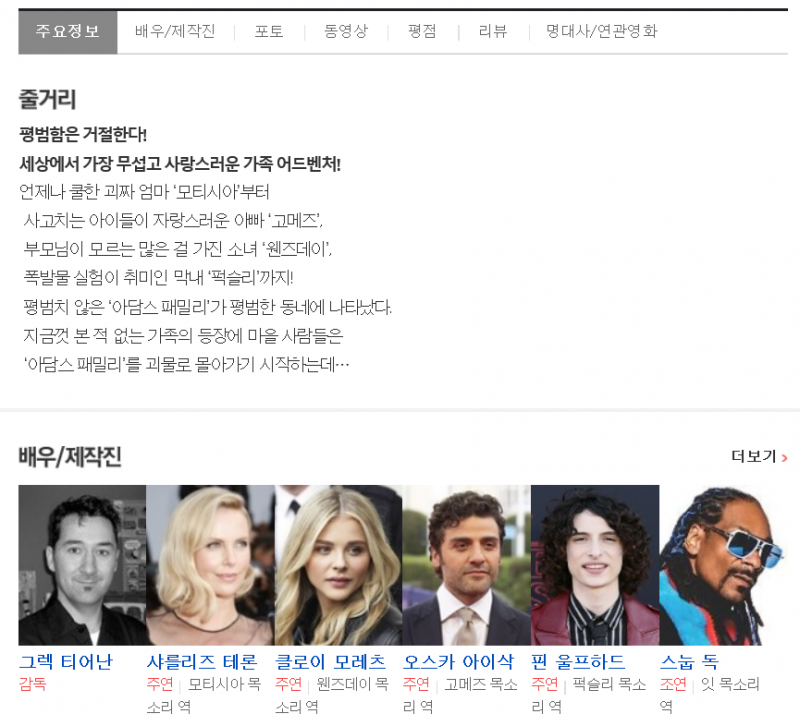This screenshot has height=726, width=800.
Task: Select the 주요정보 tab
Action: pyautogui.click(x=68, y=32)
